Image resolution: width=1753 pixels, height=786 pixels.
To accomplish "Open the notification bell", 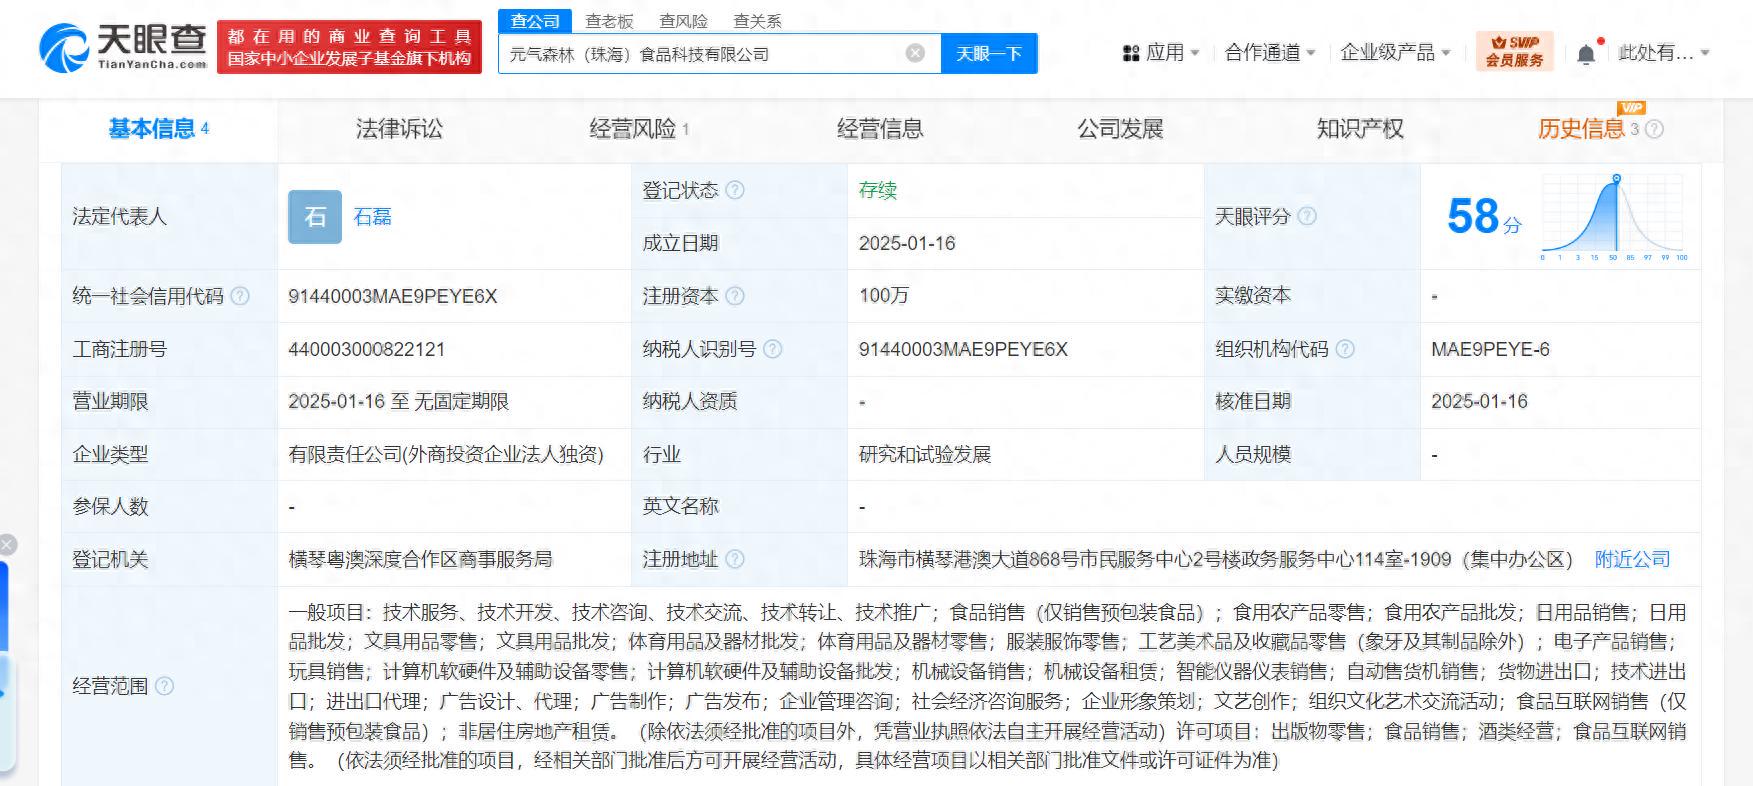I will (x=1586, y=54).
